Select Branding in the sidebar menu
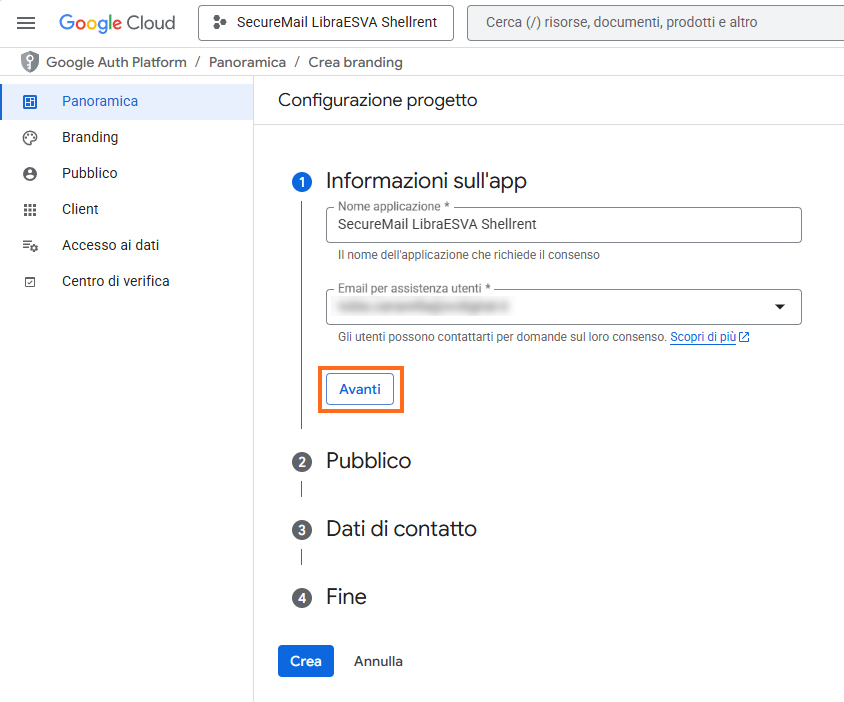 pyautogui.click(x=90, y=137)
